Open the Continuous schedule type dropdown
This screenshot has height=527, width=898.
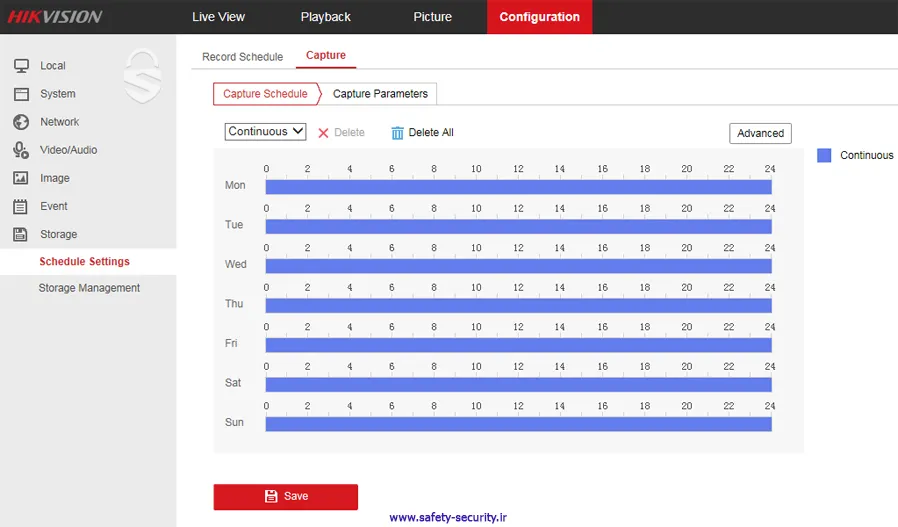click(265, 132)
